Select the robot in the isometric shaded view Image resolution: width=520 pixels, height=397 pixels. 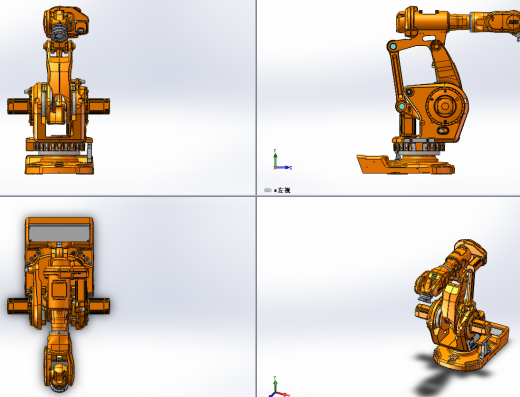pos(462,305)
